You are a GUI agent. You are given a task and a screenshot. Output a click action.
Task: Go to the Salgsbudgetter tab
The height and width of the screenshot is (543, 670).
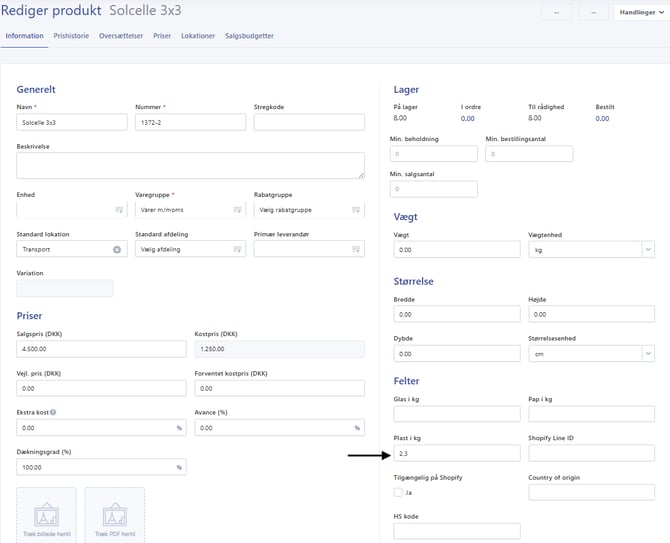249,36
